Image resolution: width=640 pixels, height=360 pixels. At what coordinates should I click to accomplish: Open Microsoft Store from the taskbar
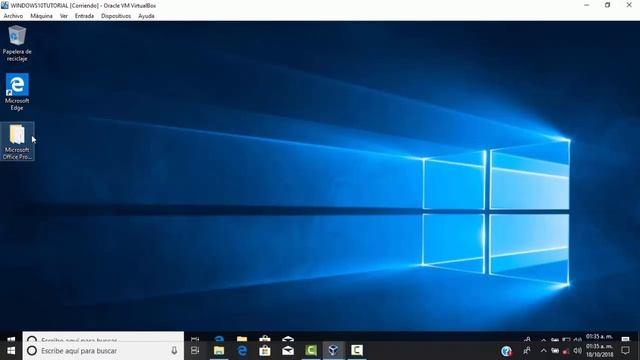pos(265,351)
